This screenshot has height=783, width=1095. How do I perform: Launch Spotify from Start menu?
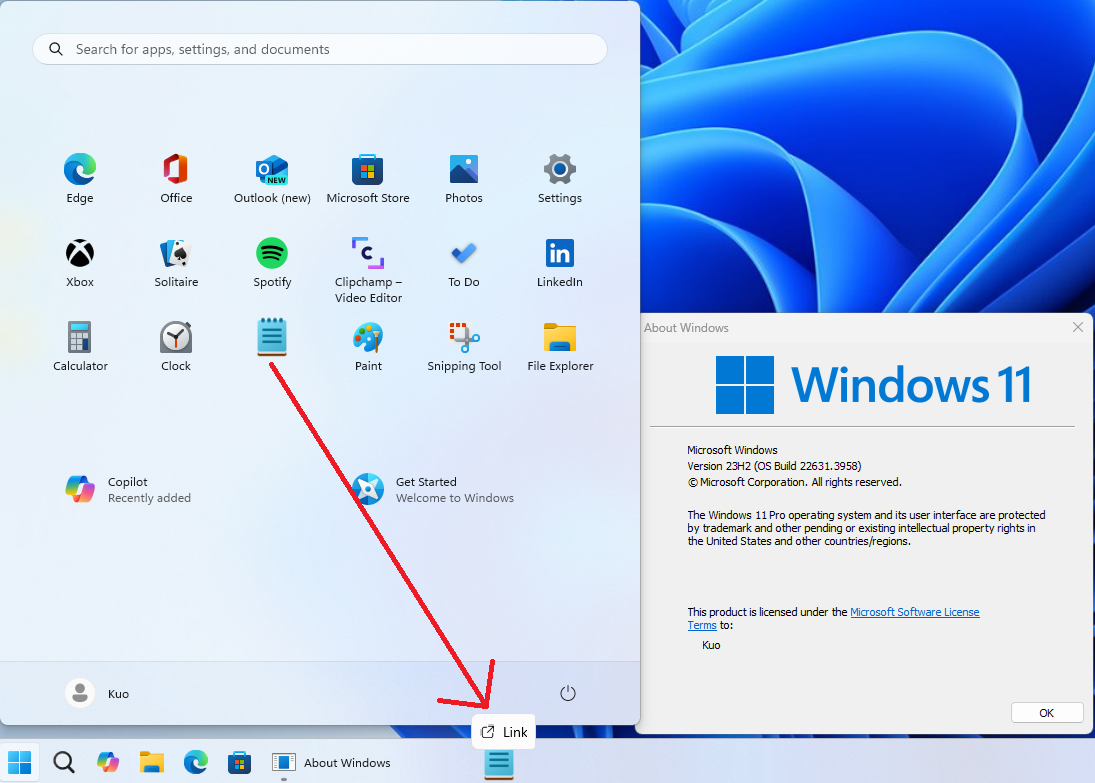coord(272,263)
